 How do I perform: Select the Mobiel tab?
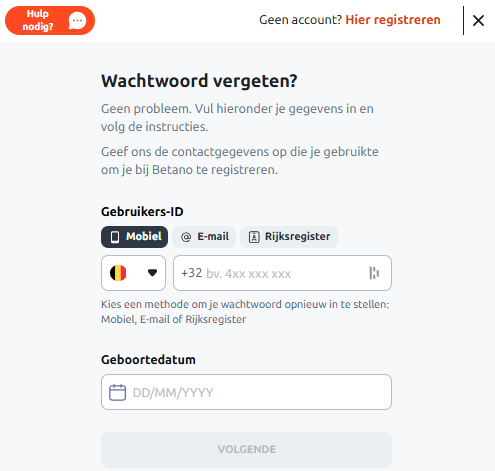(134, 237)
